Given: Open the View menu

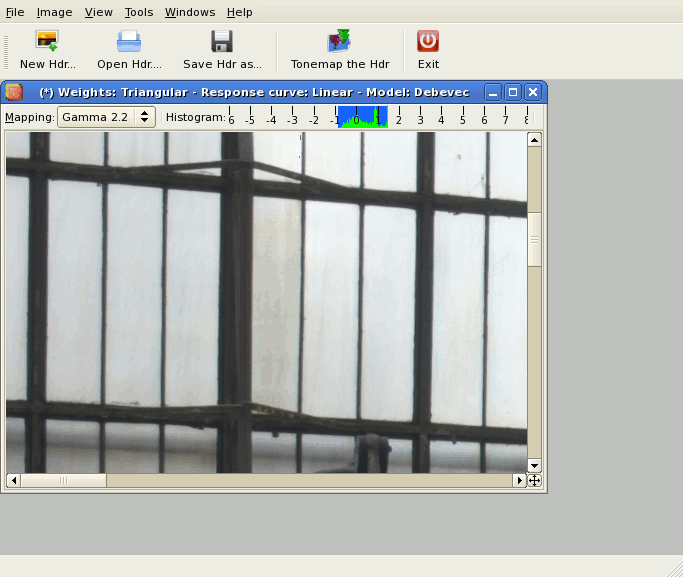Looking at the screenshot, I should (99, 12).
